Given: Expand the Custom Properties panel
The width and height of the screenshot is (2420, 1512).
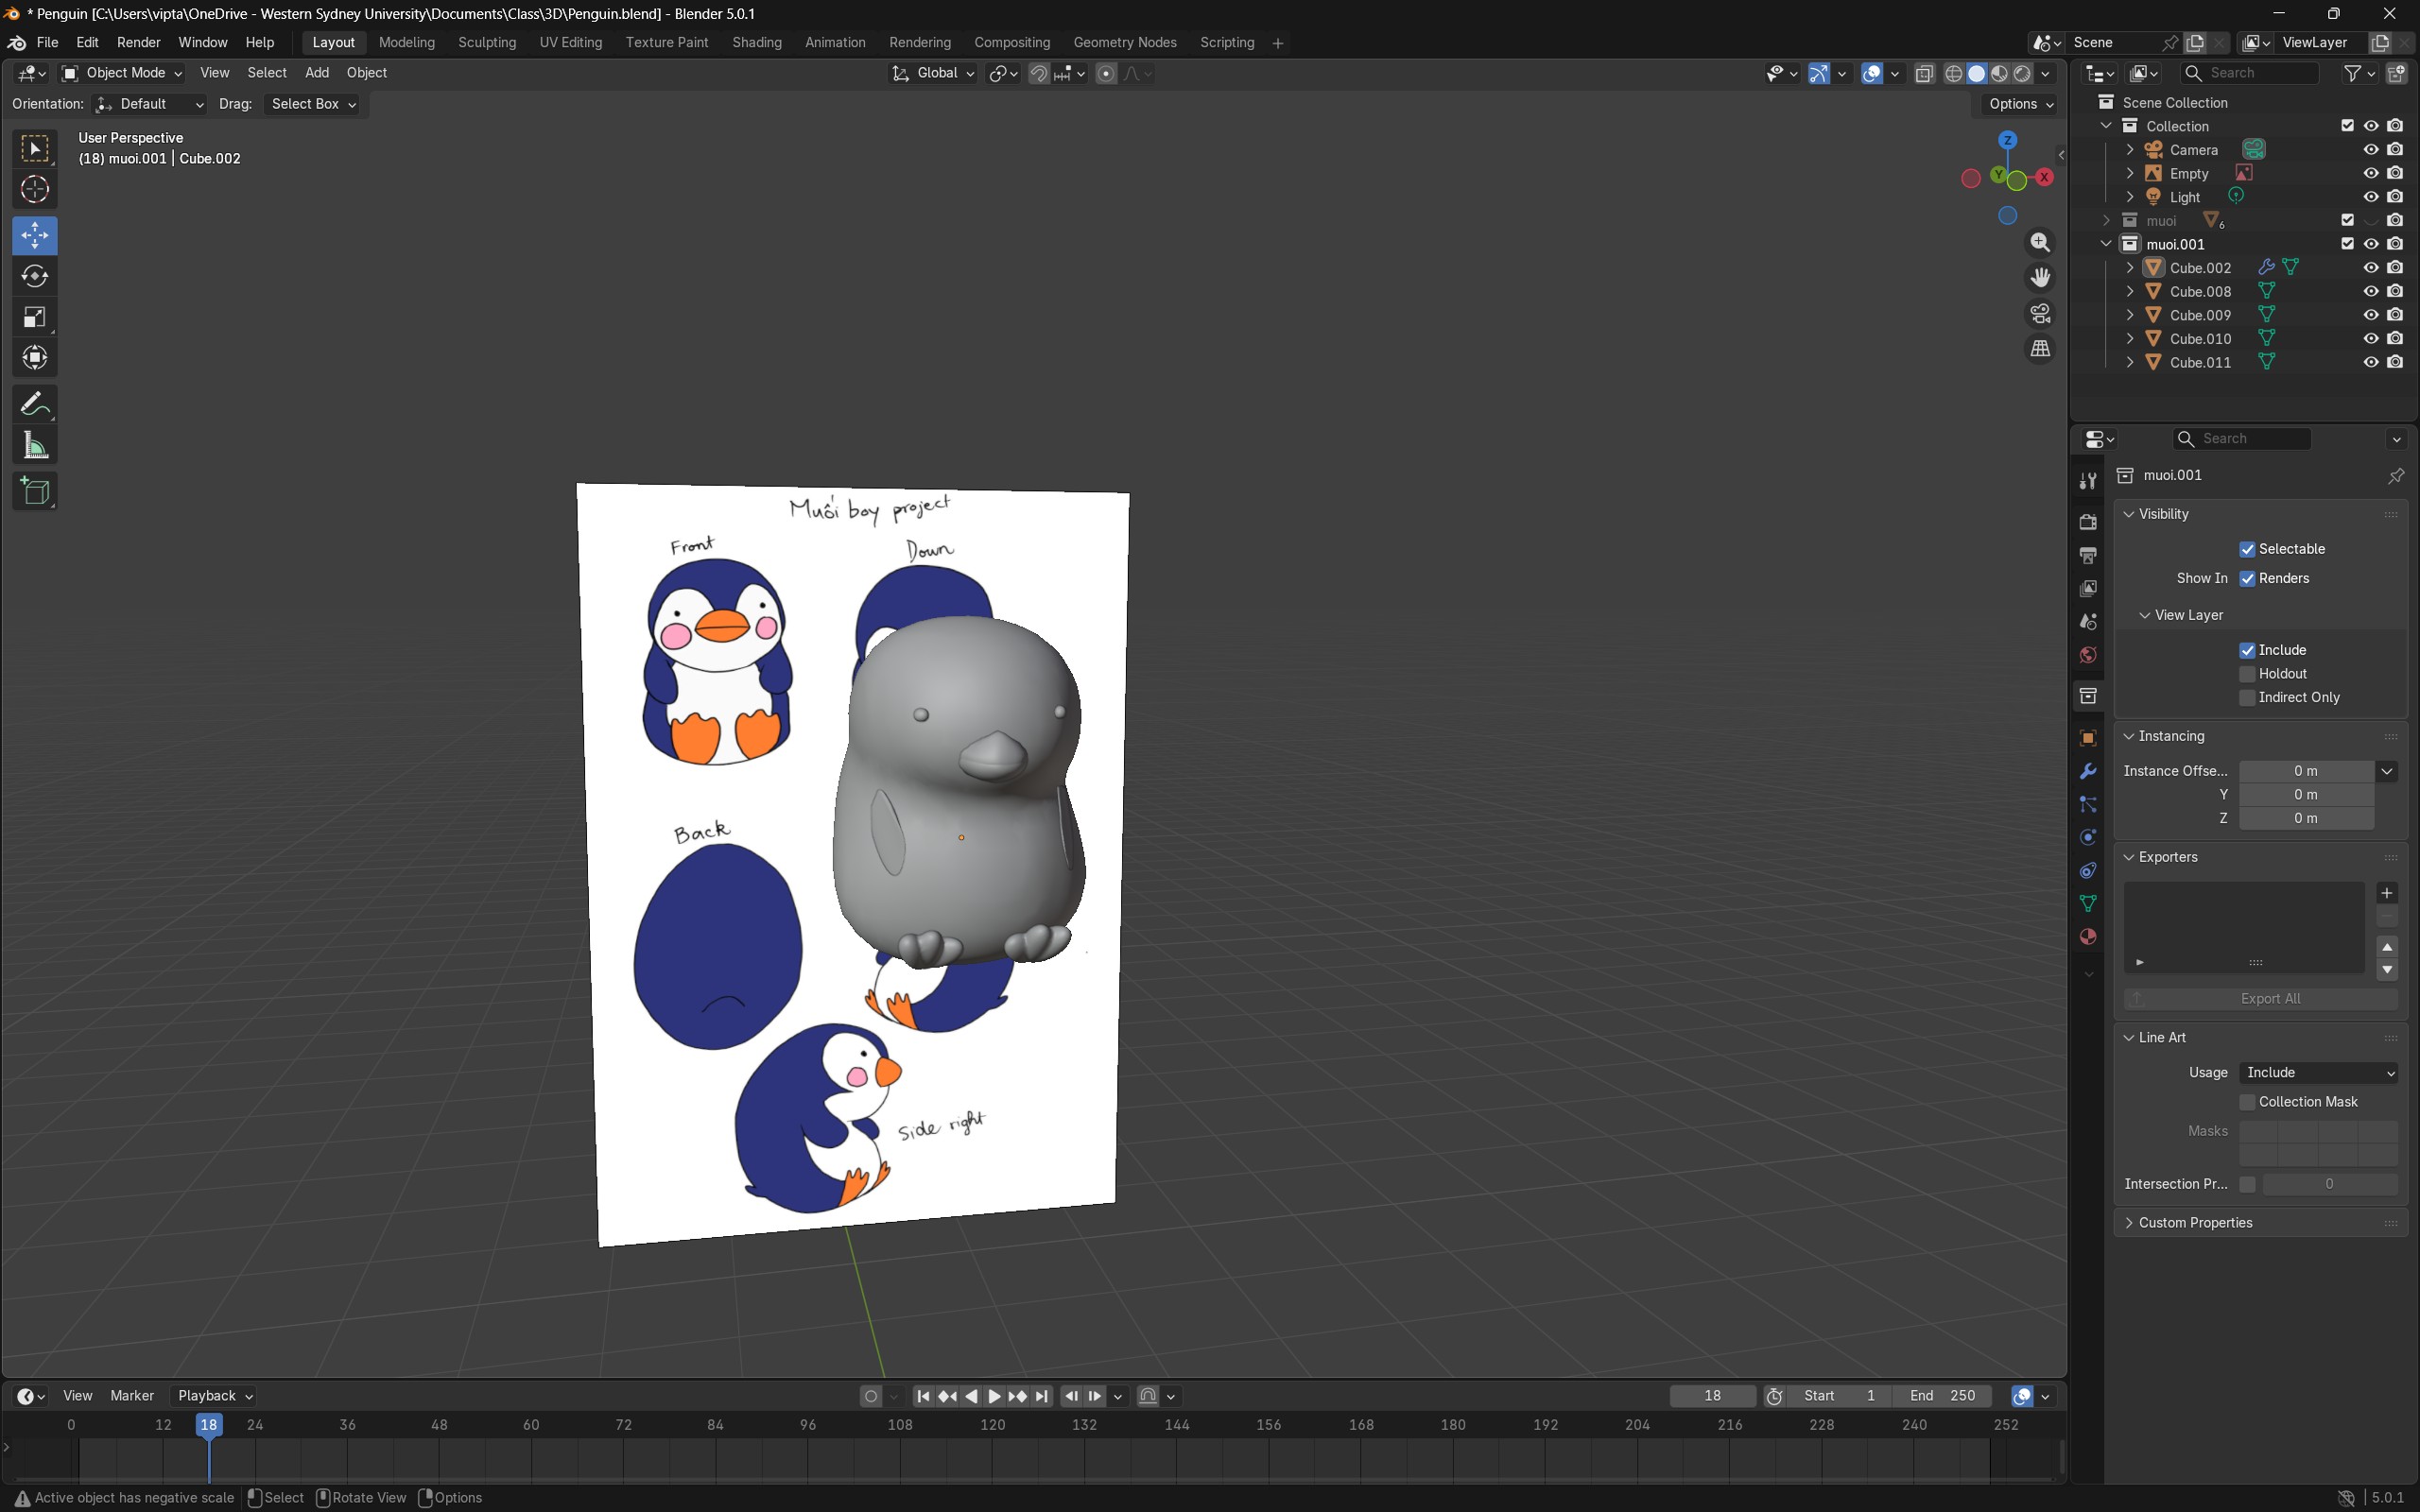Looking at the screenshot, I should coord(2194,1222).
